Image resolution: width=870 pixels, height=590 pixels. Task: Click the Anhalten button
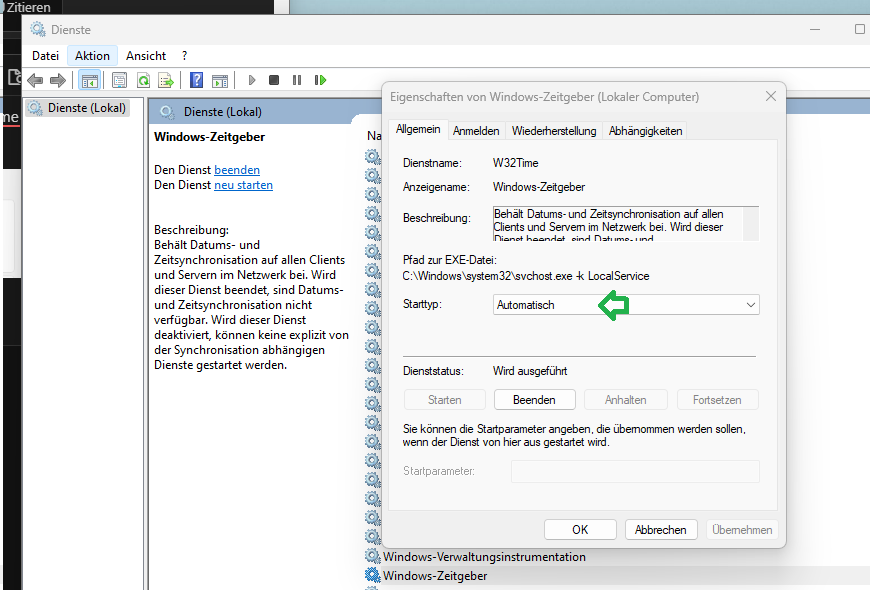(625, 400)
